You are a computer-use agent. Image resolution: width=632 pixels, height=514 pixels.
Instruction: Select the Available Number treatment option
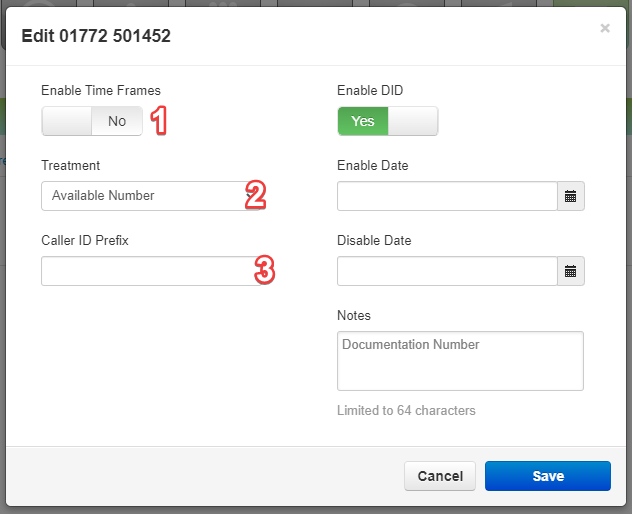(103, 196)
